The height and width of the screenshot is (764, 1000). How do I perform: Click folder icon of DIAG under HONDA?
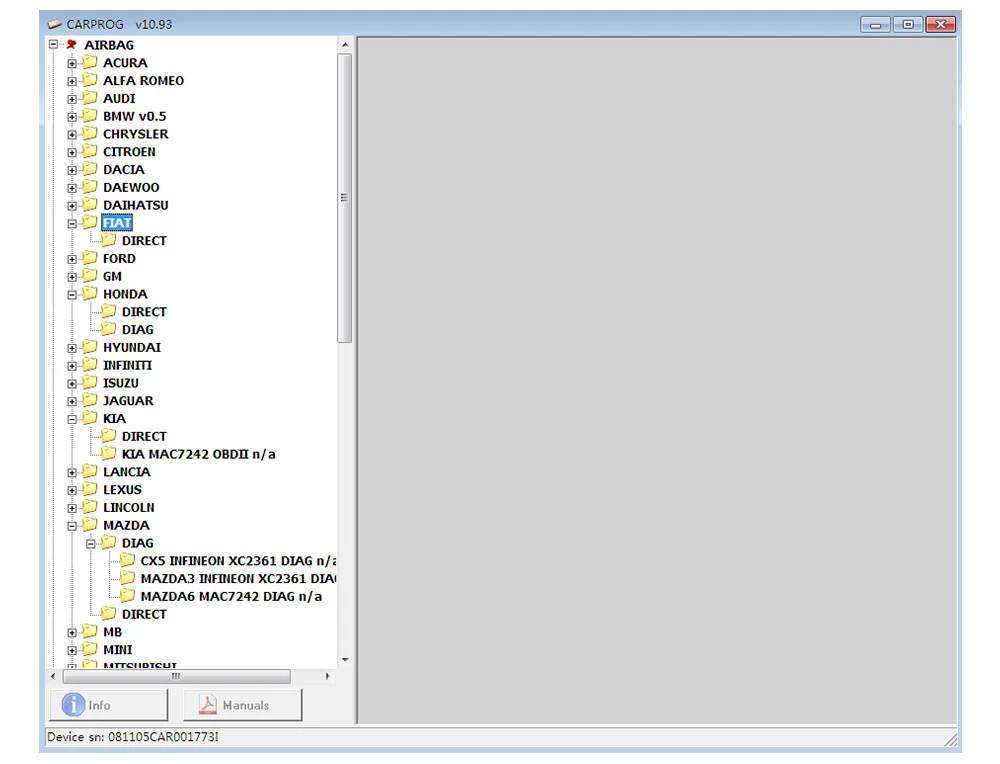tap(108, 328)
